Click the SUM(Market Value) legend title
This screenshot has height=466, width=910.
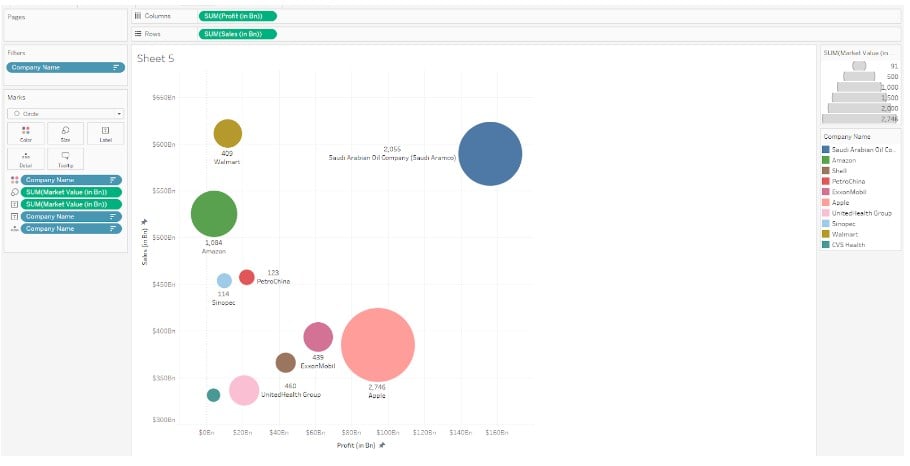tap(856, 53)
